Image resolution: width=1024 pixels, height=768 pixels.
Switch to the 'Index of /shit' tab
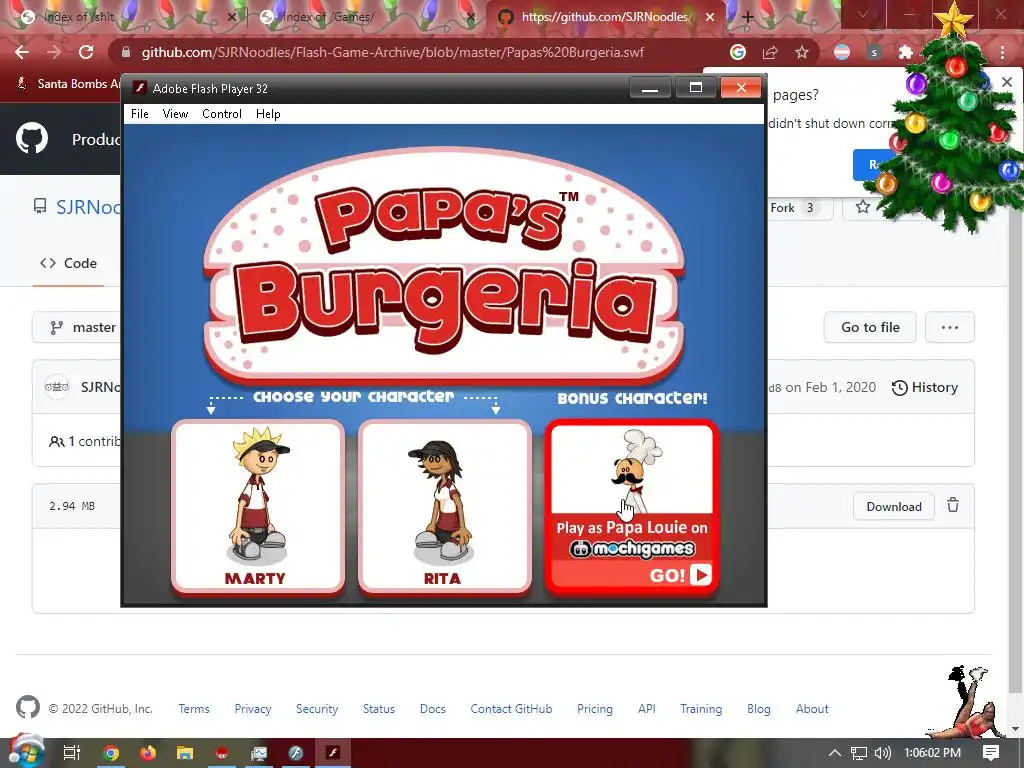[80, 17]
